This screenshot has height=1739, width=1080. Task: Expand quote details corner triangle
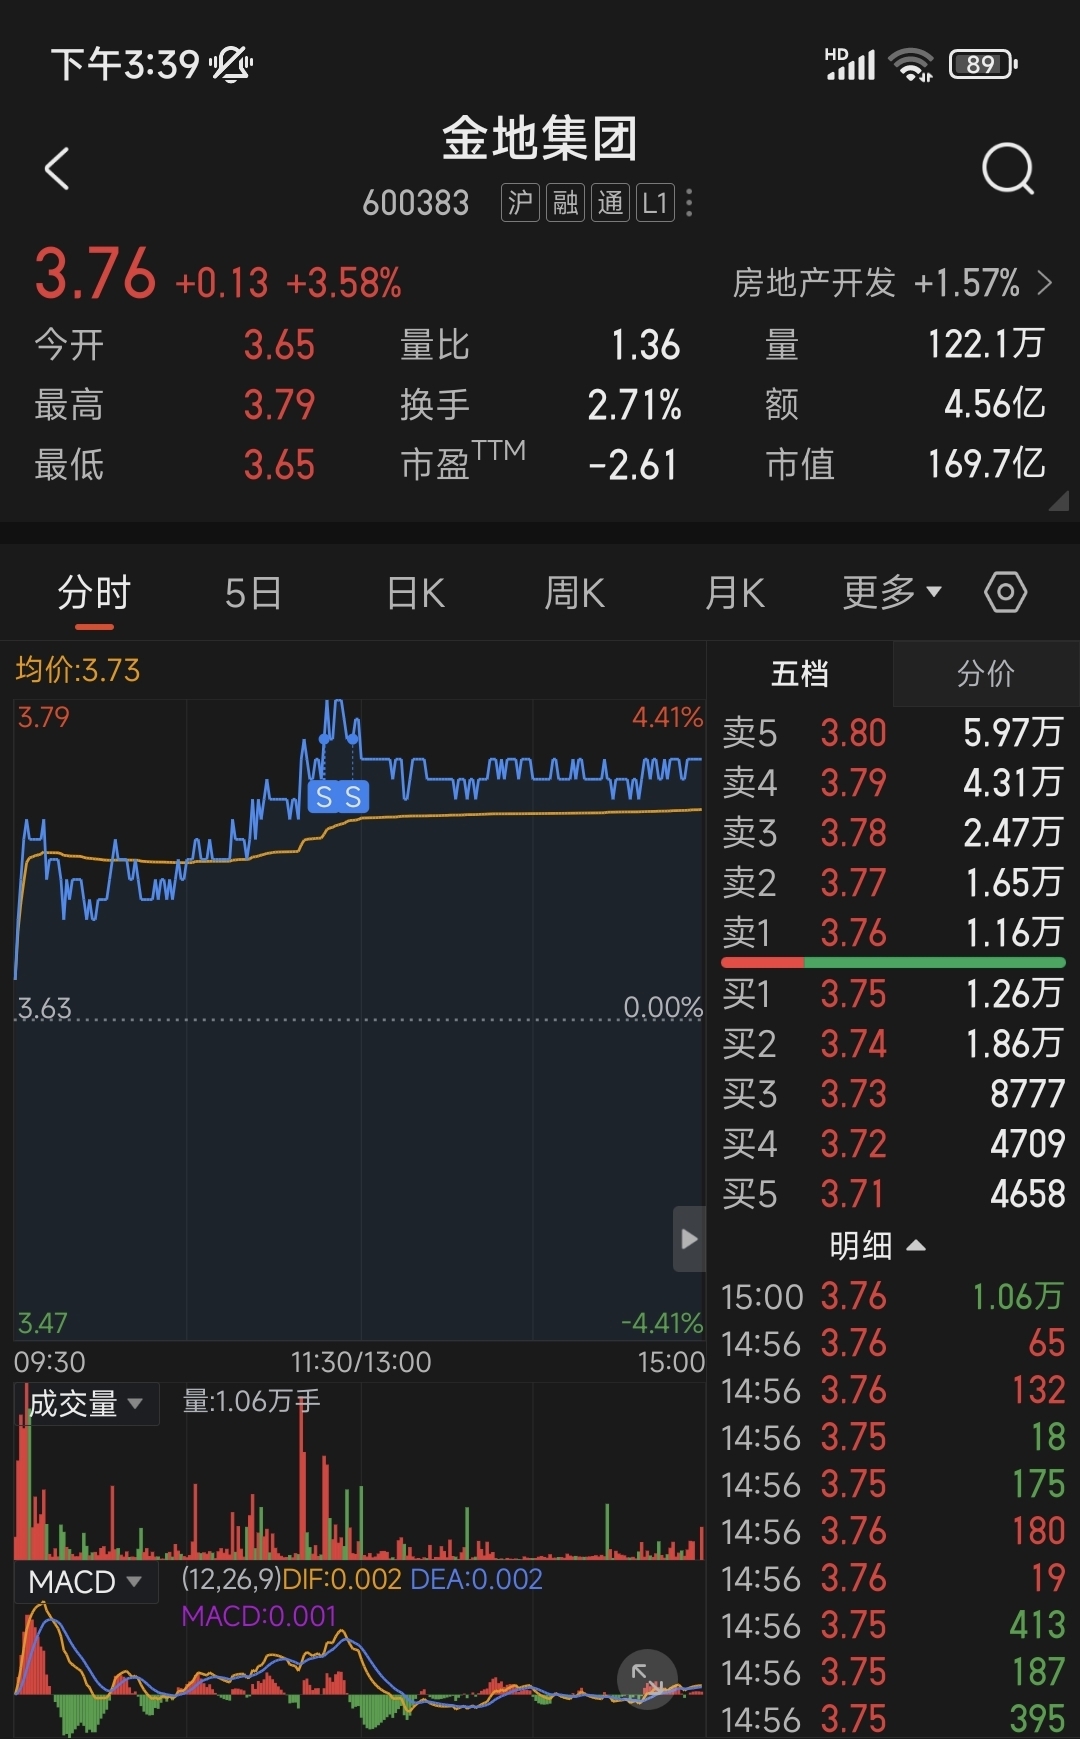(x=1058, y=501)
